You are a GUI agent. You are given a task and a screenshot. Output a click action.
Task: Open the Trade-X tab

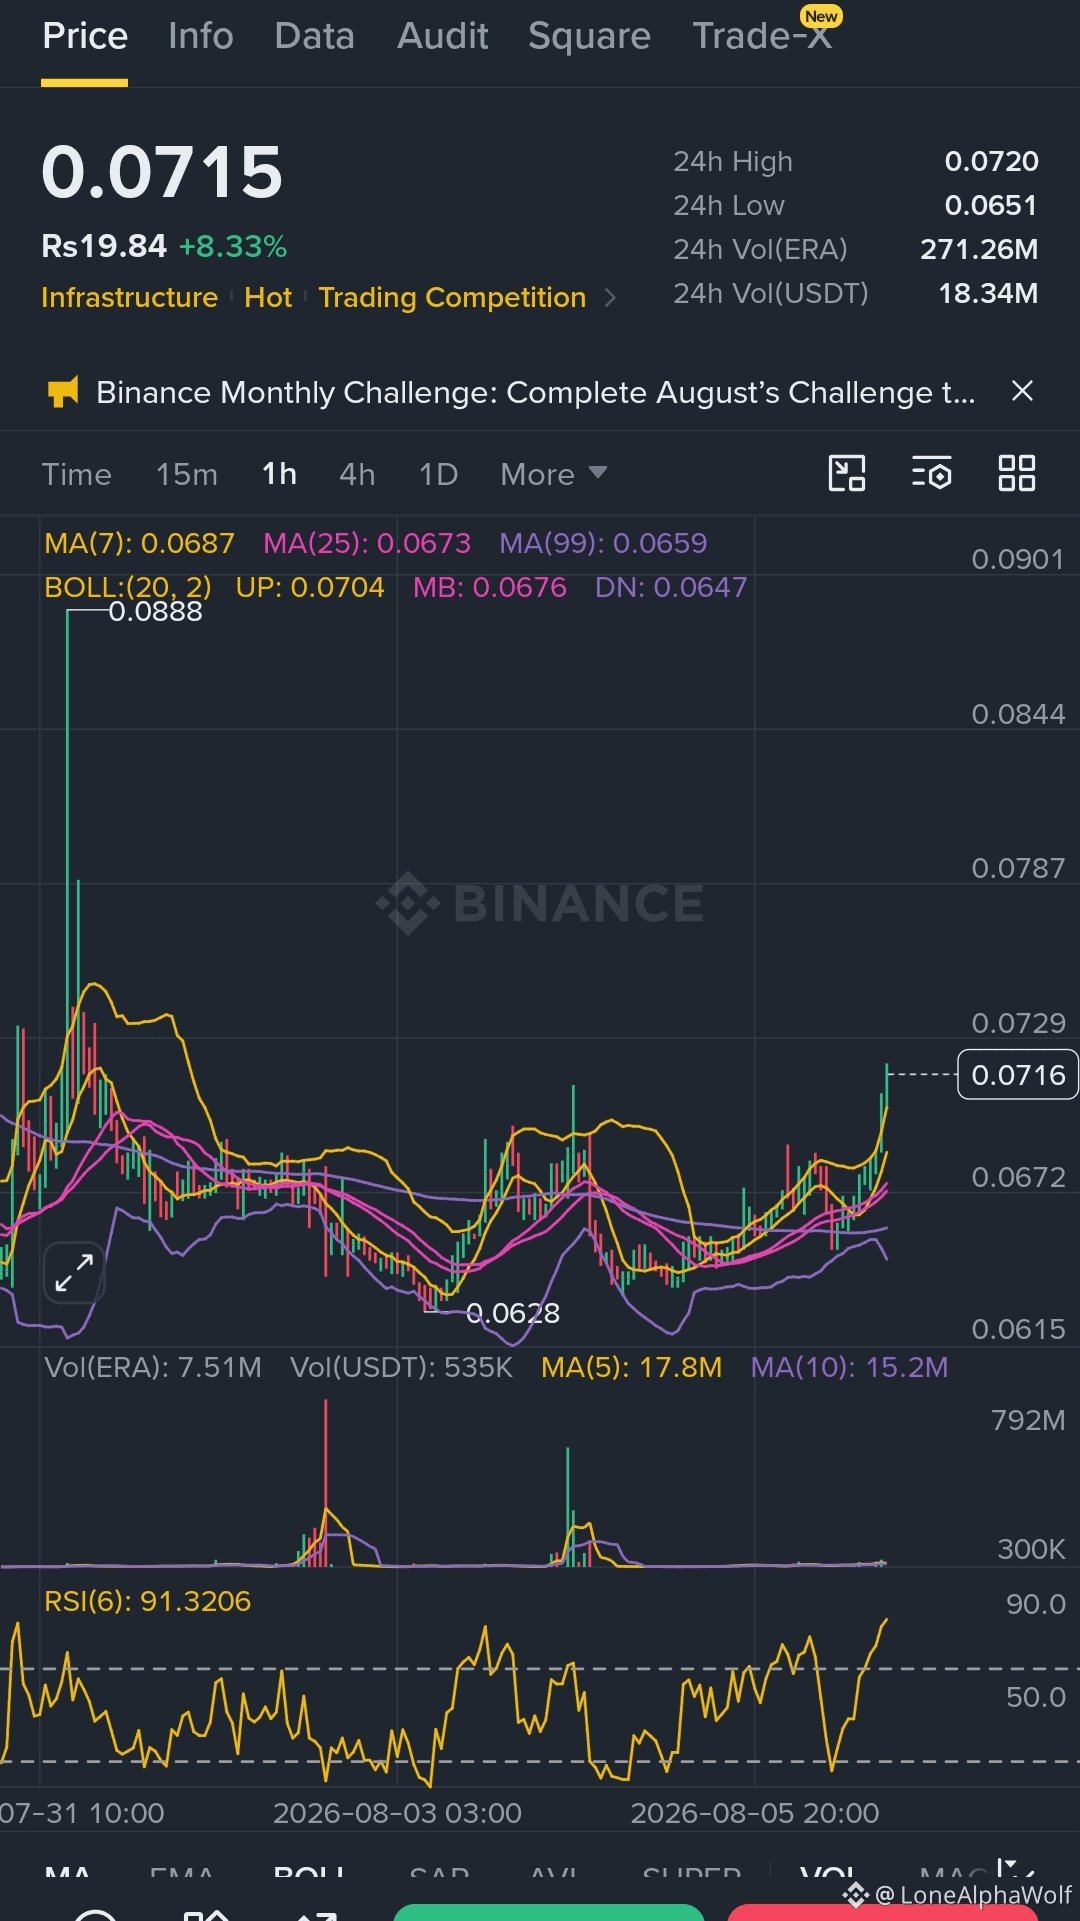pyautogui.click(x=761, y=36)
